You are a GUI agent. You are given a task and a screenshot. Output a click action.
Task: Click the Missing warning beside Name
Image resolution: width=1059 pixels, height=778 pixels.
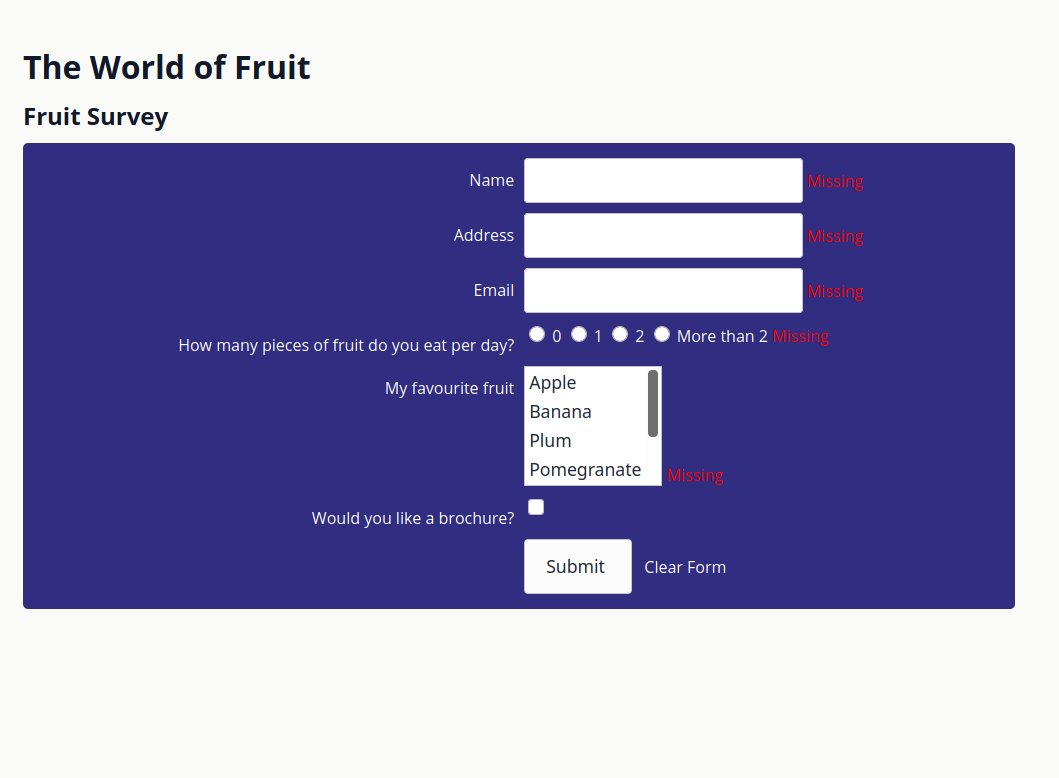click(x=835, y=181)
